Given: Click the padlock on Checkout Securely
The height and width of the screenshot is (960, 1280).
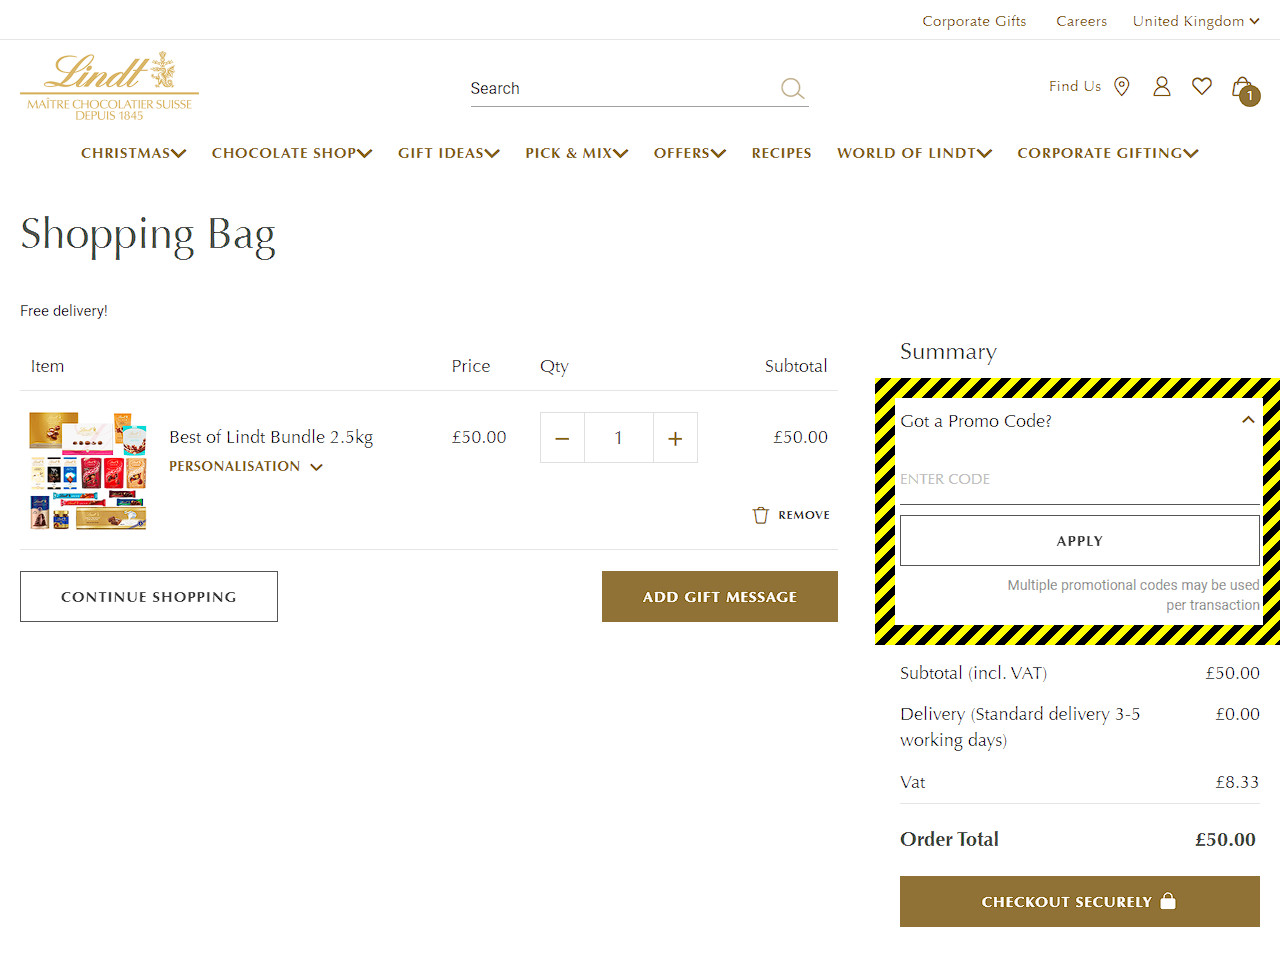Looking at the screenshot, I should click(x=1168, y=901).
